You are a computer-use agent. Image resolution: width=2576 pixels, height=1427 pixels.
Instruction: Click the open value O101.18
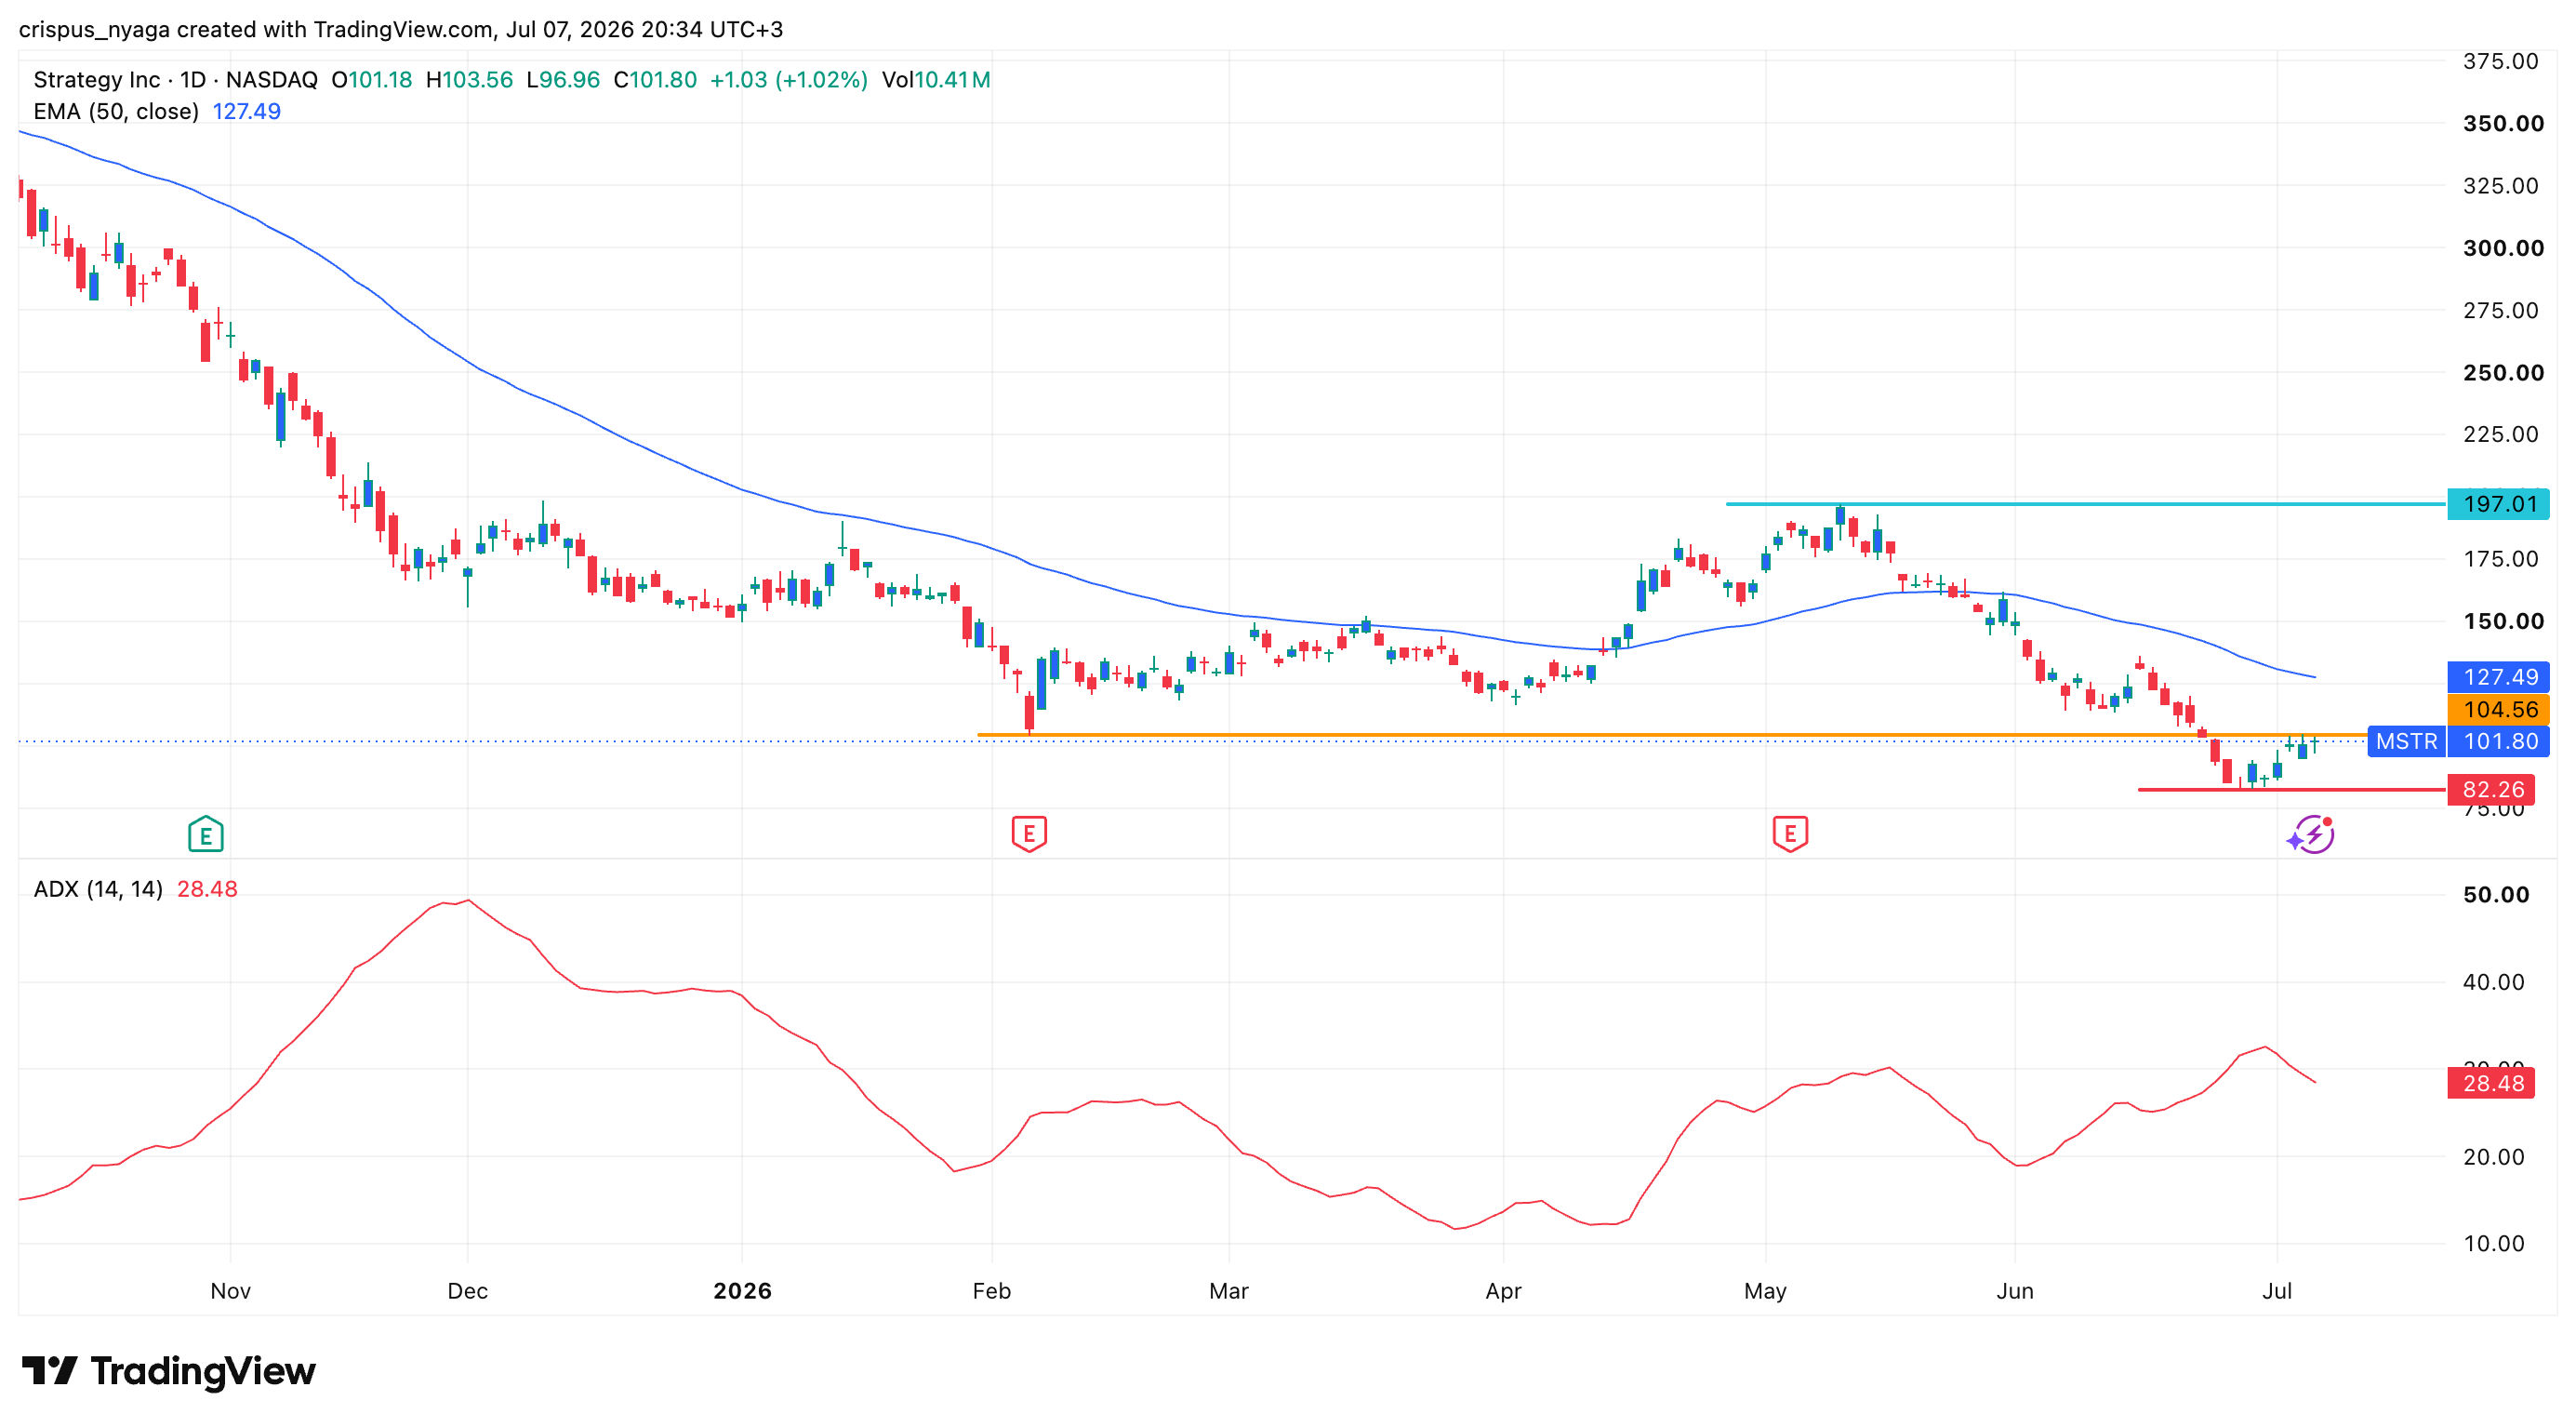[371, 80]
